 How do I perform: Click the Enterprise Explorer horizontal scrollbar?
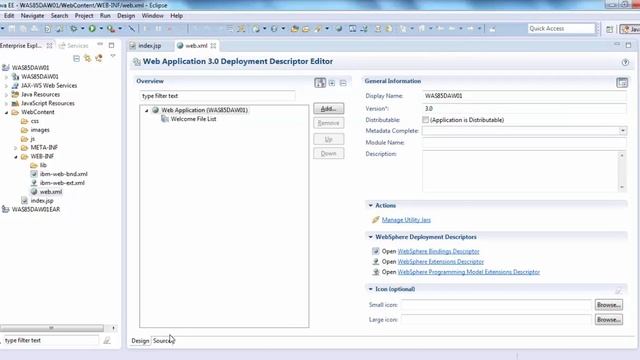[x=51, y=328]
